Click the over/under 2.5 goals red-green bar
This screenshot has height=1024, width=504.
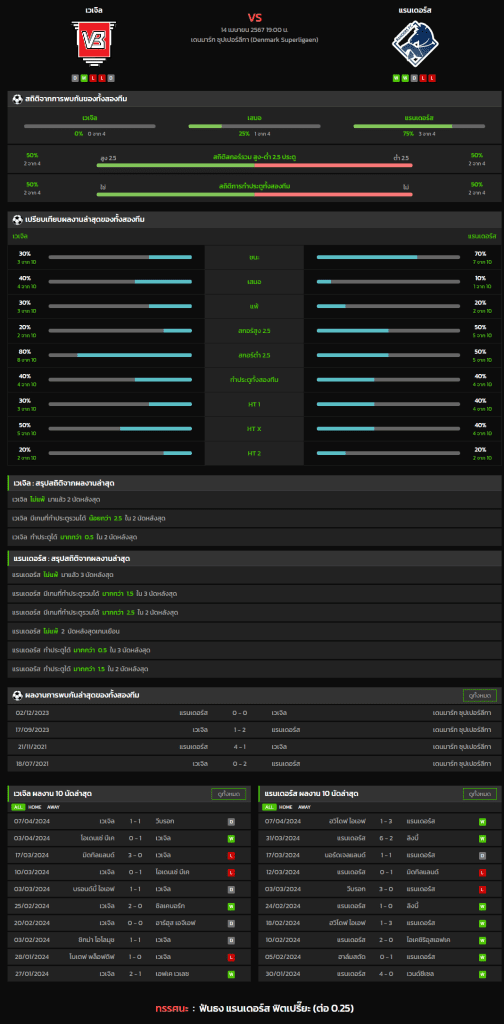click(x=254, y=165)
